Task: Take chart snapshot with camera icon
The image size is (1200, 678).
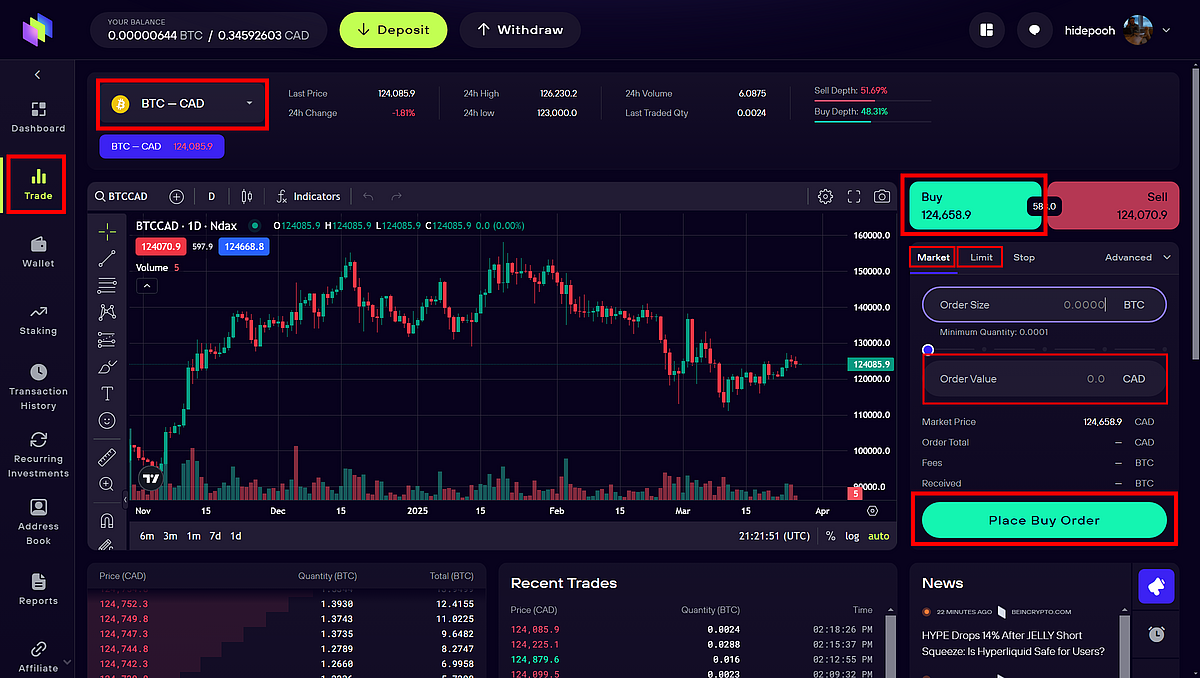Action: pyautogui.click(x=882, y=197)
